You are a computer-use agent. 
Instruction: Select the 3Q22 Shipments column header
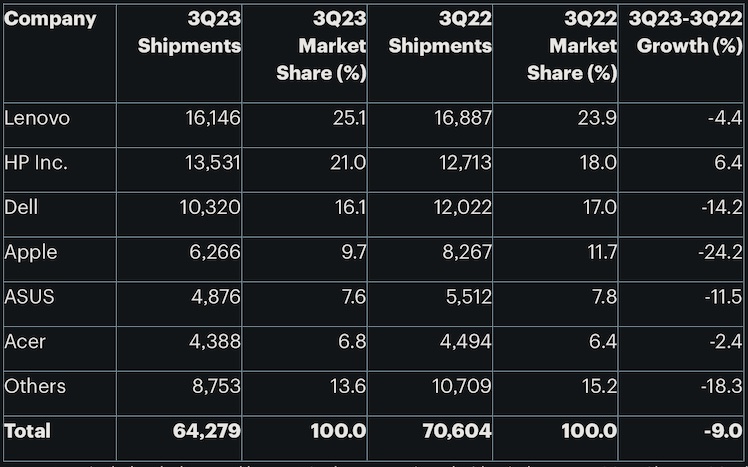tap(440, 33)
